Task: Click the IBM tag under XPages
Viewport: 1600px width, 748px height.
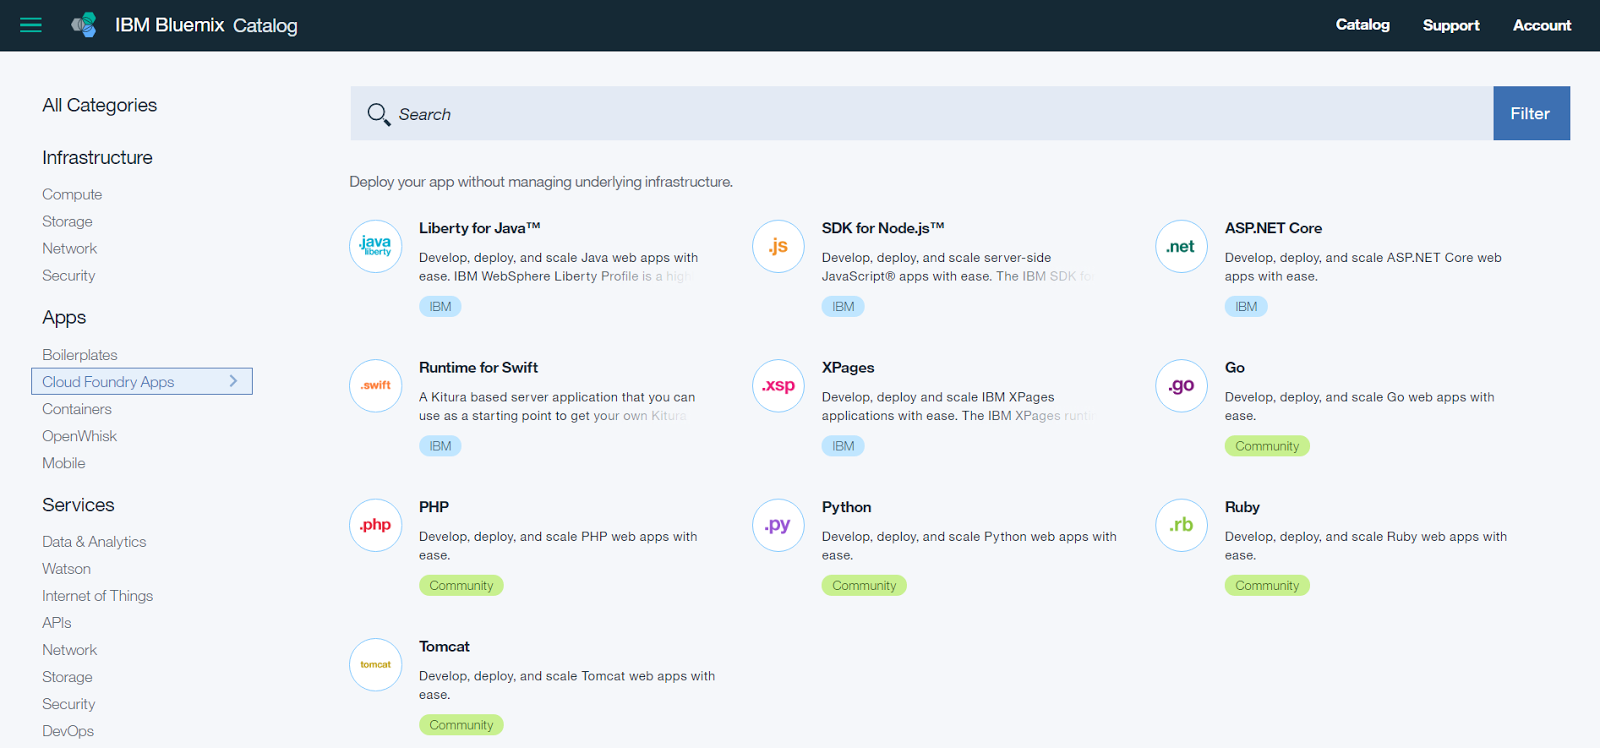Action: (x=843, y=446)
